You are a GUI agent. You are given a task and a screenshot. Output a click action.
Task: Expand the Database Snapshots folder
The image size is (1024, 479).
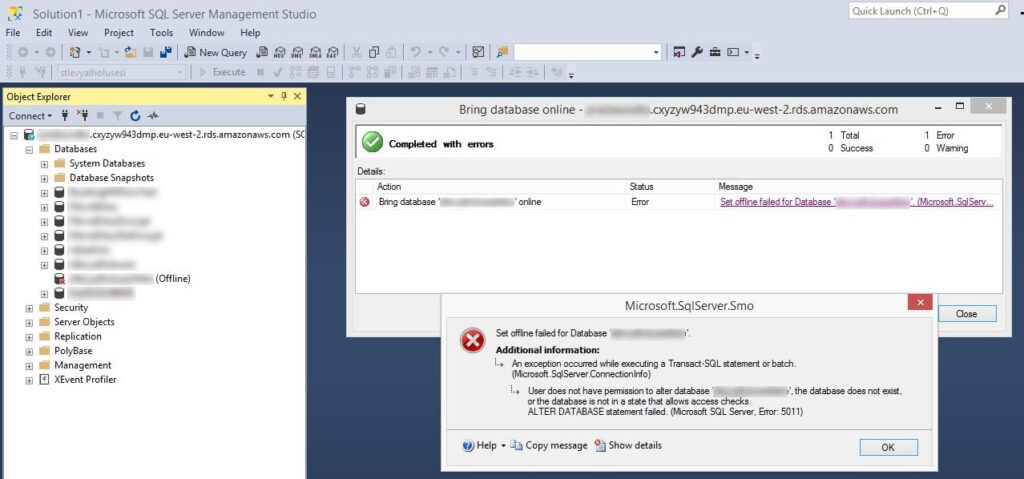click(x=44, y=178)
